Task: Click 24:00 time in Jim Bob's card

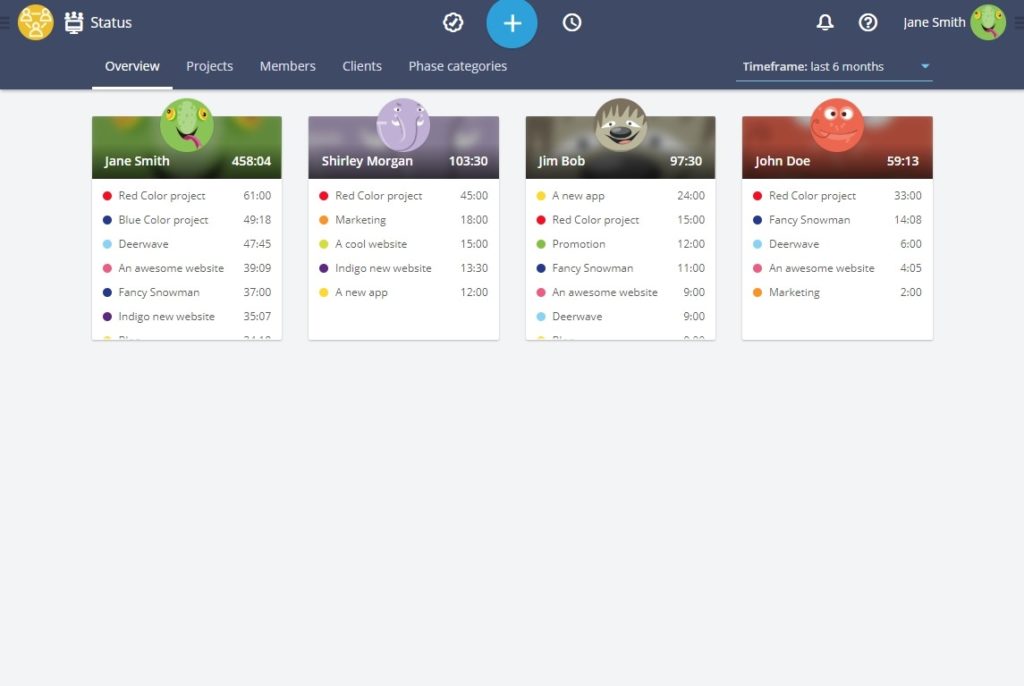Action: pyautogui.click(x=691, y=195)
